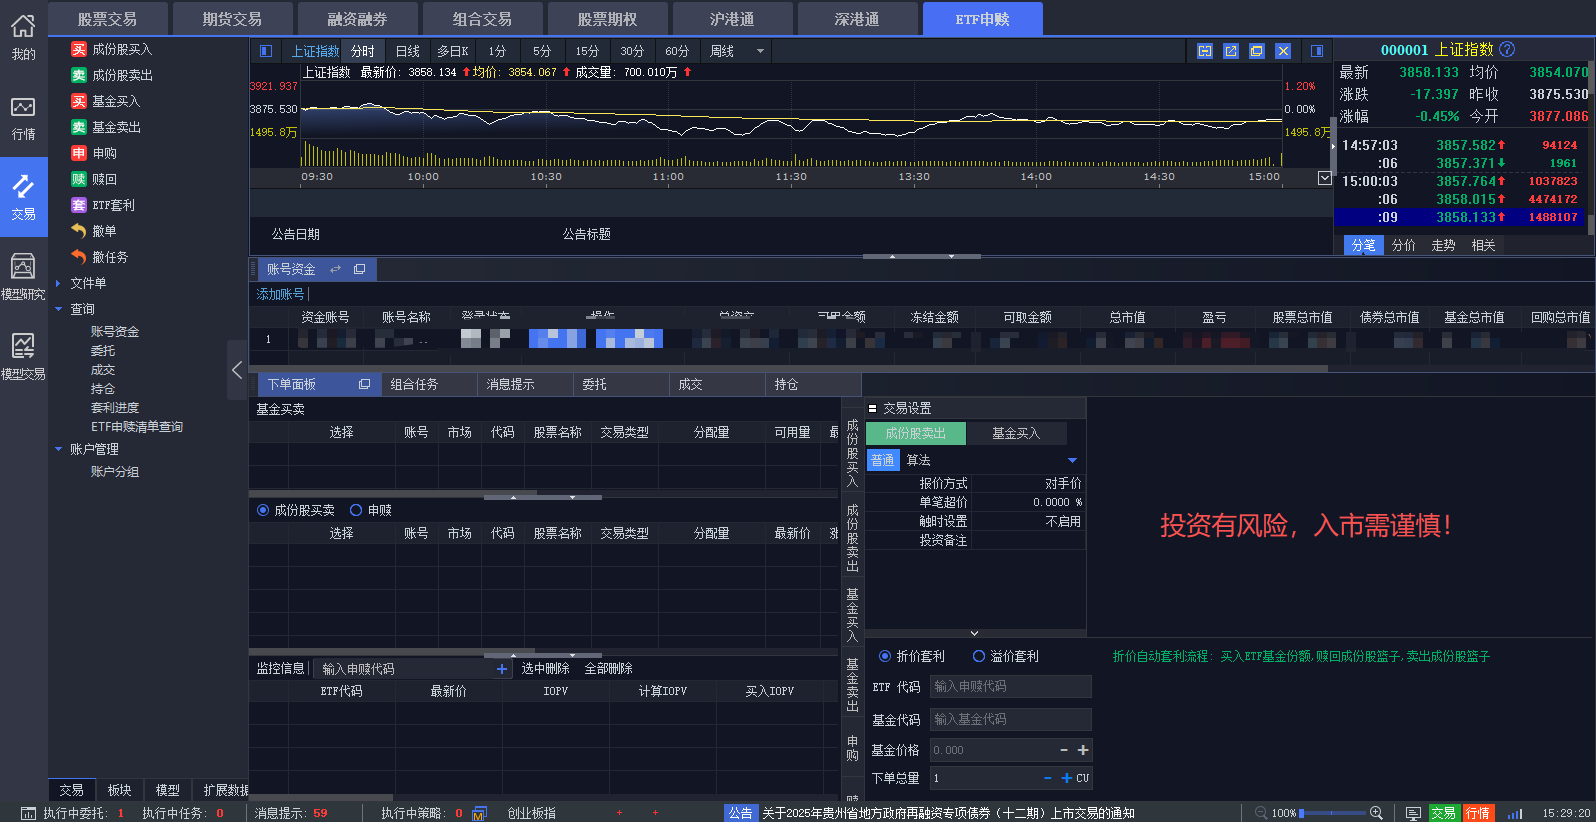1596x822 pixels.
Task: Click the 基金买入 button in 交易设置
Action: pos(1015,433)
